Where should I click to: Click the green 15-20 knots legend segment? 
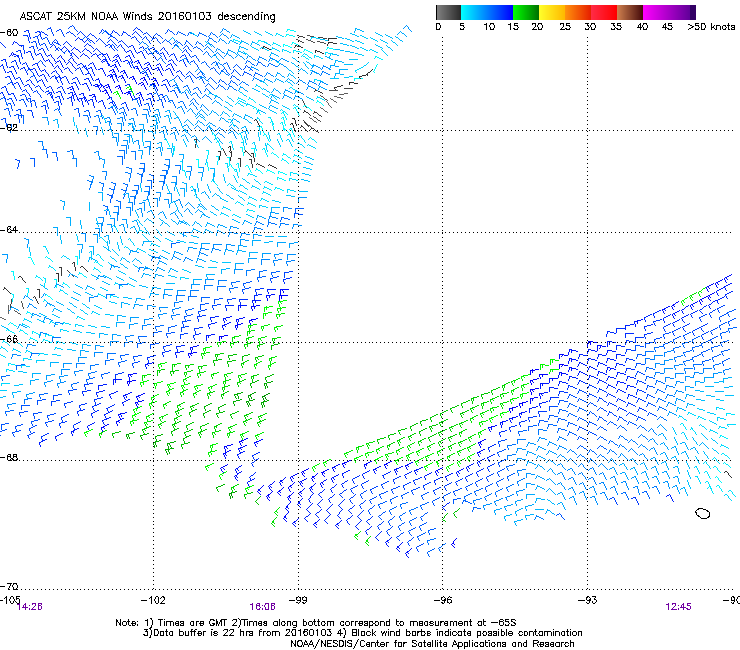526,12
